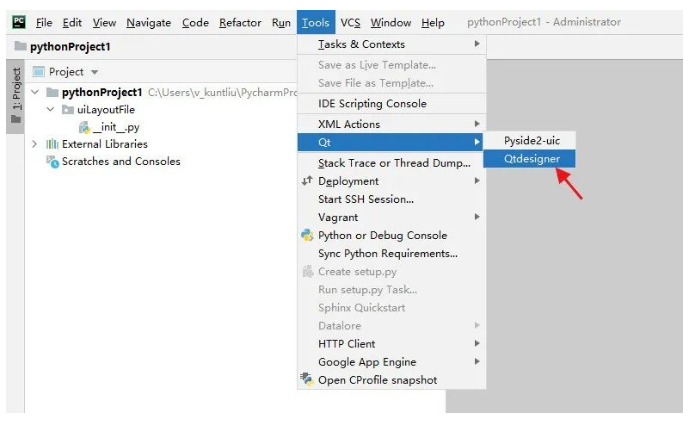Open the Tasks & Contexts submenu
The image size is (691, 423).
click(392, 44)
